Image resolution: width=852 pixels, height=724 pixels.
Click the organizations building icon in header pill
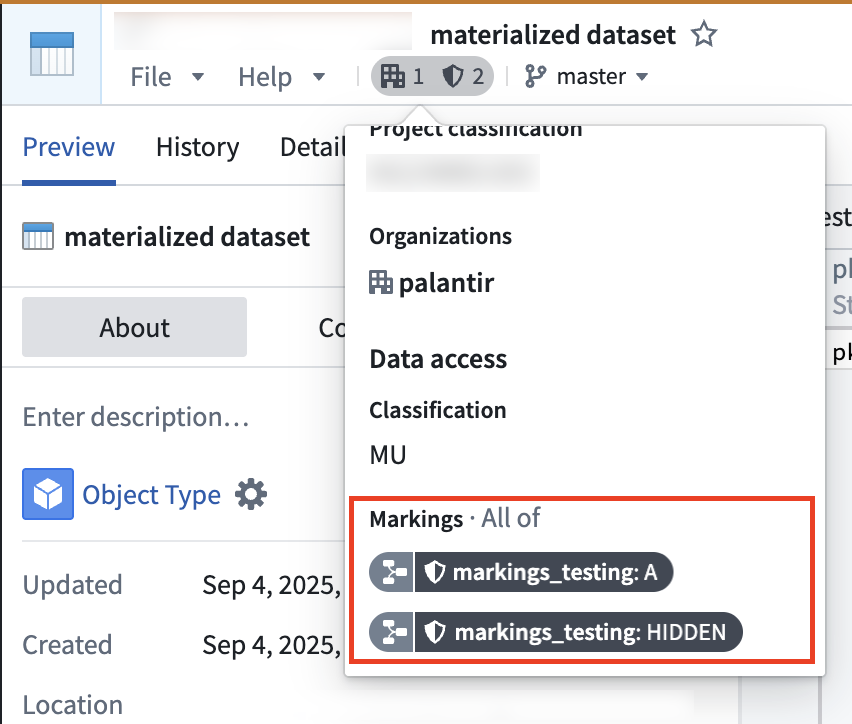[393, 76]
